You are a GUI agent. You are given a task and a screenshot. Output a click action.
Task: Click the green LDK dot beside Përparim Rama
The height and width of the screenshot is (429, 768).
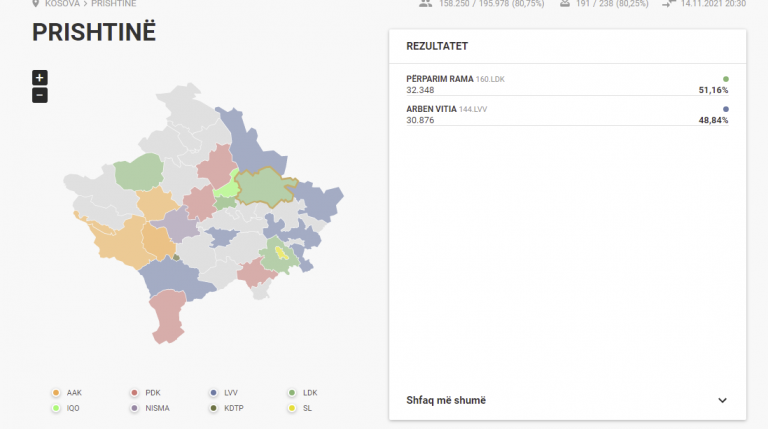pos(726,79)
